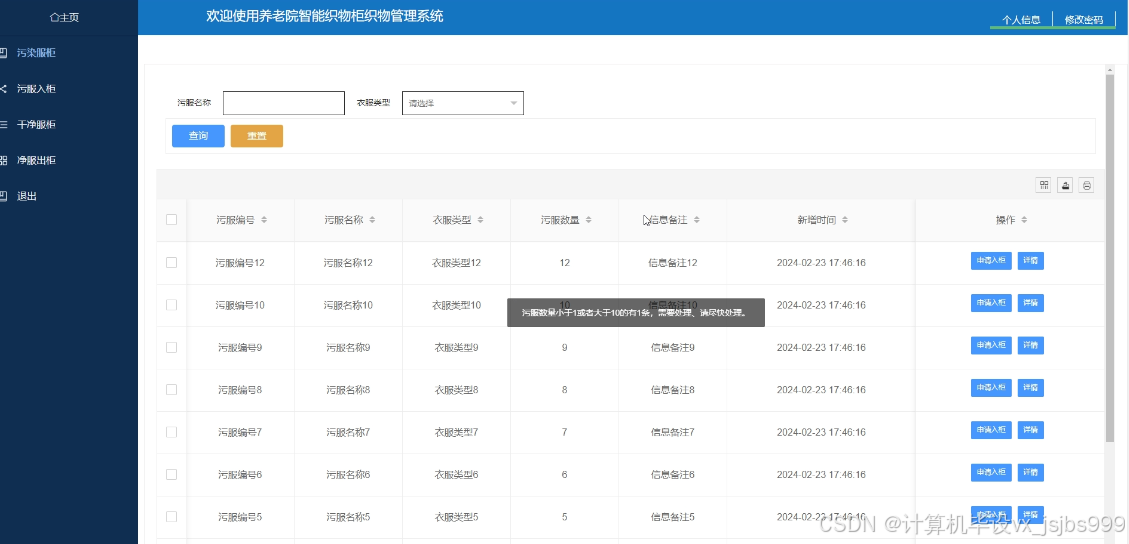
Task: Sort by 污服数量 column arrows
Action: 588,220
